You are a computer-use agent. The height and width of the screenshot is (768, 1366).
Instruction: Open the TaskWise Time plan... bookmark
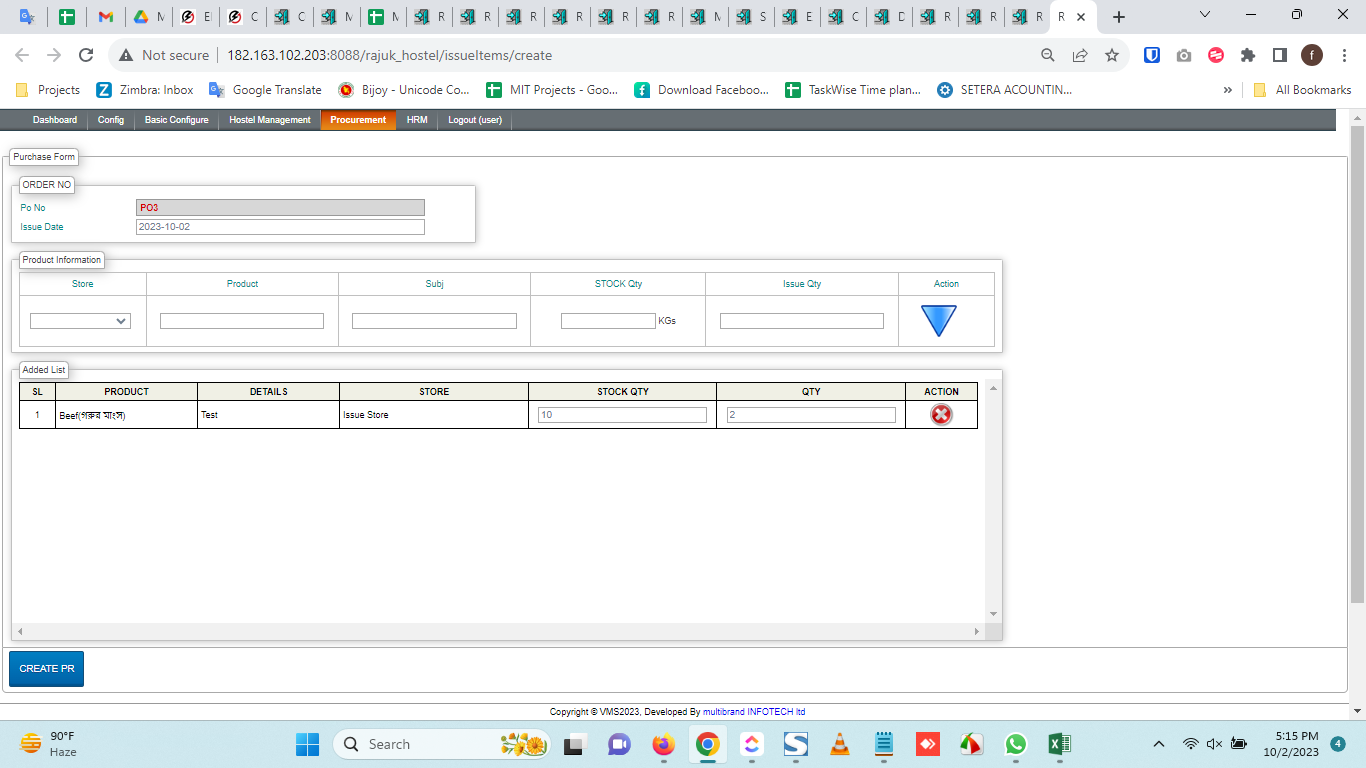coord(852,89)
